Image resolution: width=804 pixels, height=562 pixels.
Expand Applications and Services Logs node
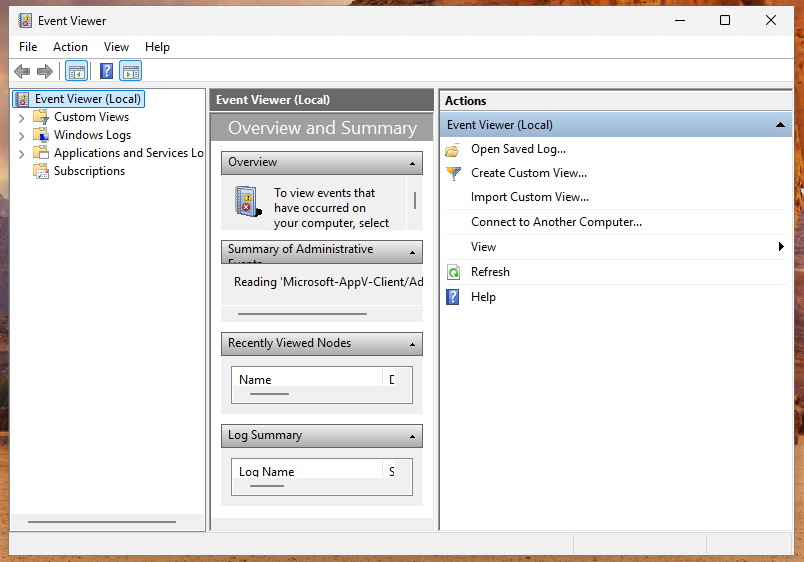click(22, 154)
